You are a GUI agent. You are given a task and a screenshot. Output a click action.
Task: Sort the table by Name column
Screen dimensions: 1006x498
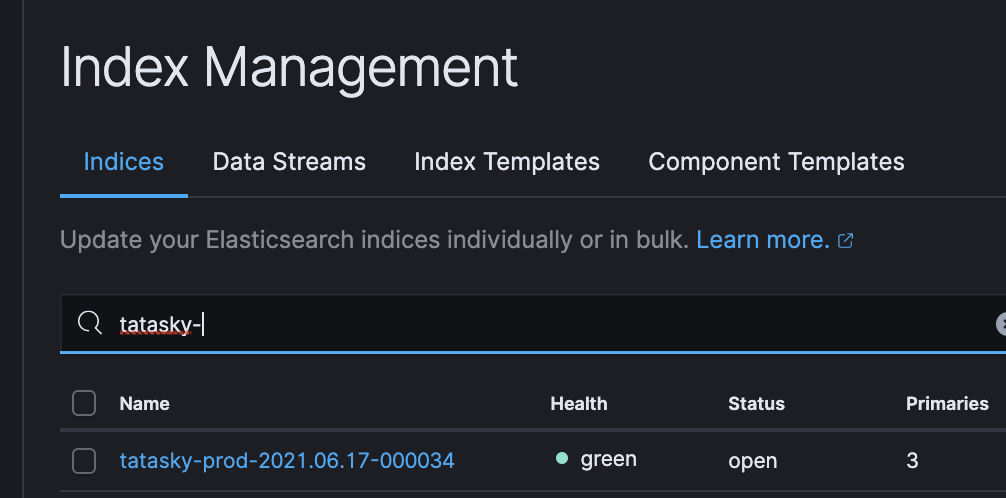click(x=144, y=404)
